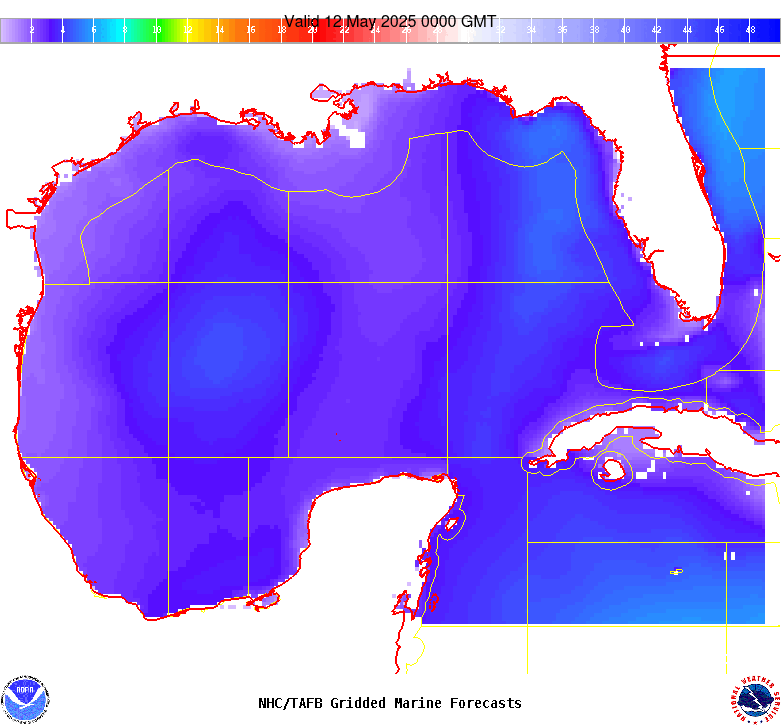Image resolution: width=781 pixels, height=725 pixels.
Task: Pick the 16 label on the color scale
Action: (x=251, y=30)
